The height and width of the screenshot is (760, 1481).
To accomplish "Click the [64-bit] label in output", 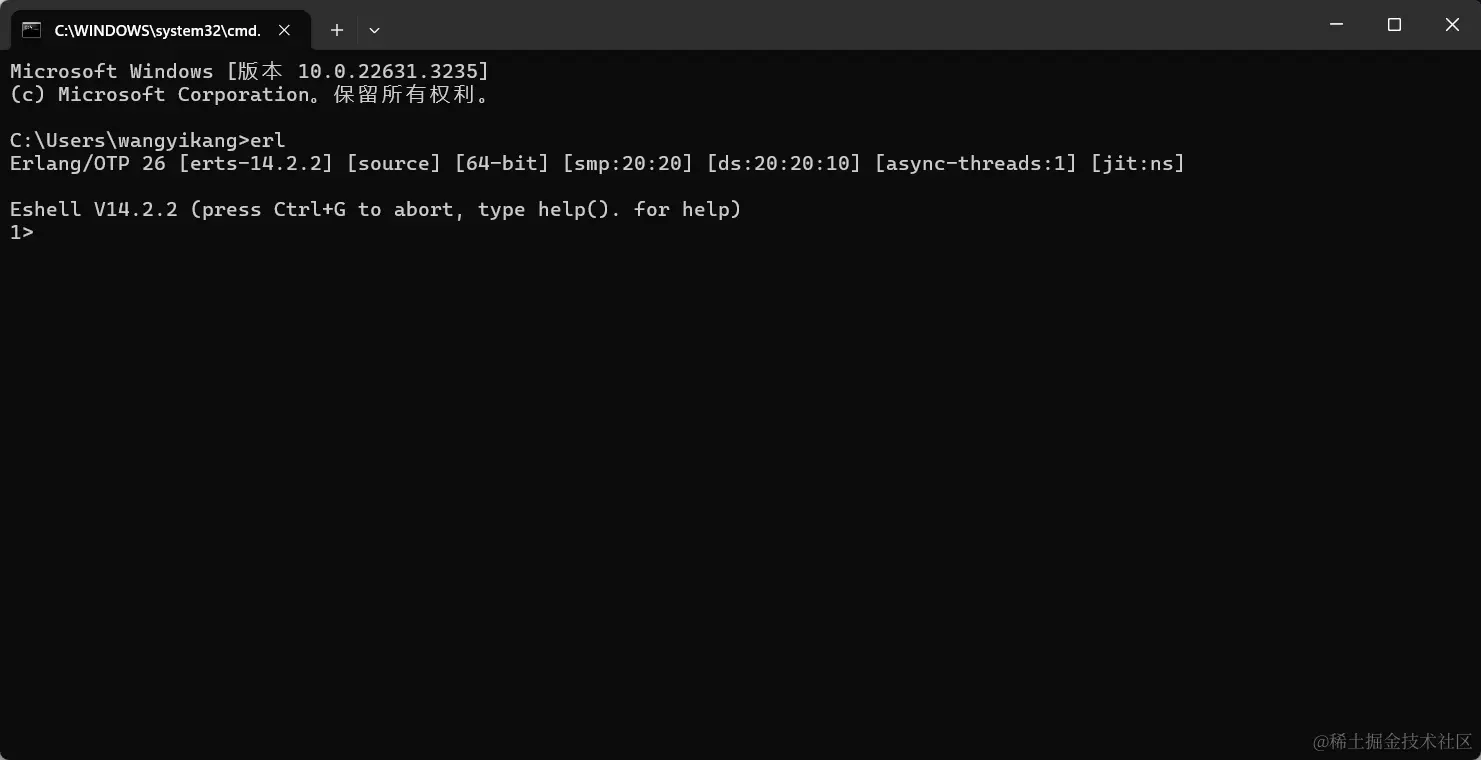I will point(501,163).
